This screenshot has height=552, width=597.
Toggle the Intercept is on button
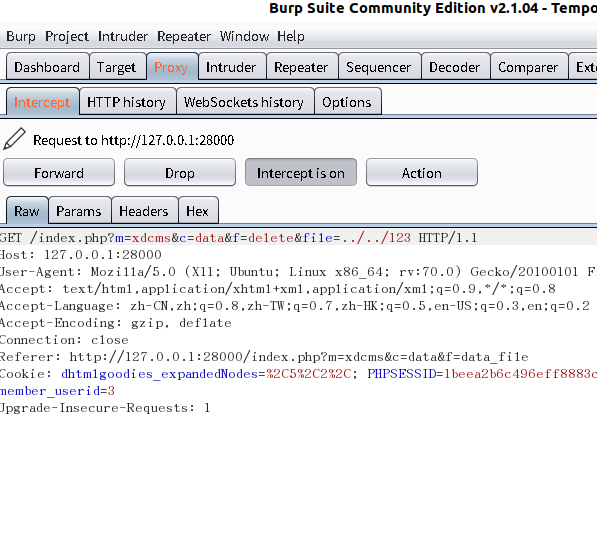[301, 173]
